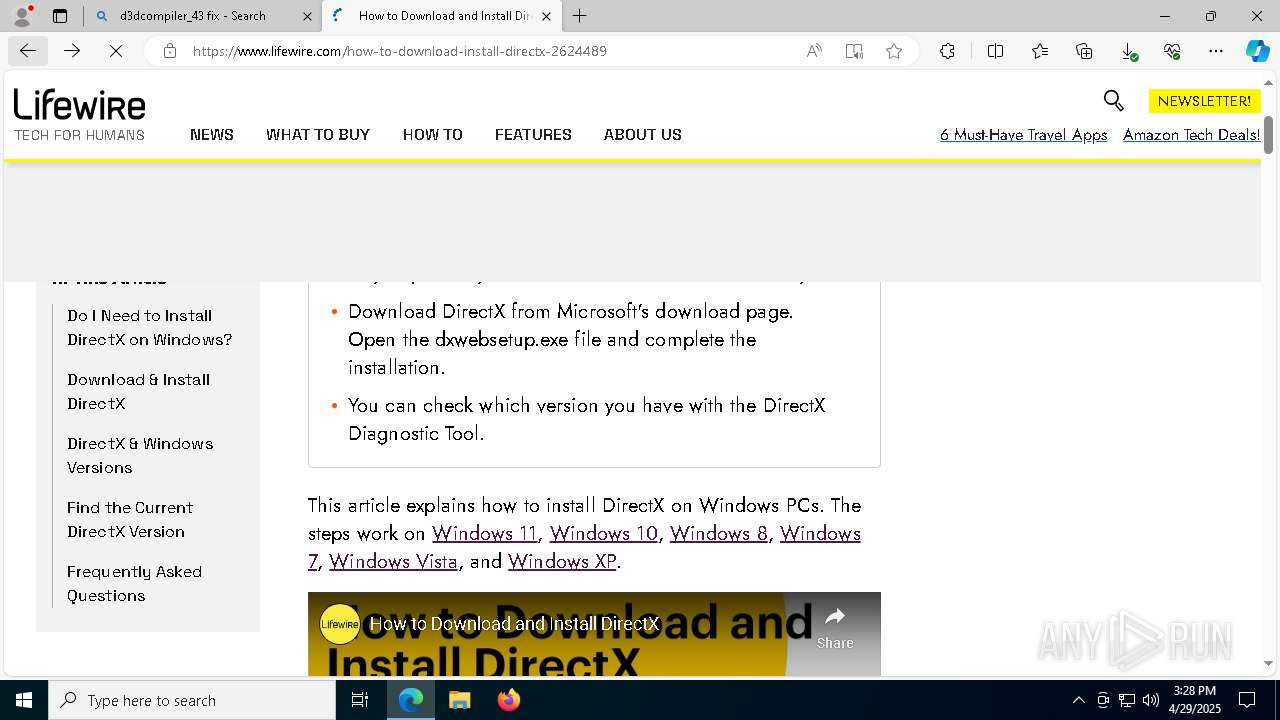Screen dimensions: 1280x720
Task: Open the browser profile icon
Action: pos(22,15)
